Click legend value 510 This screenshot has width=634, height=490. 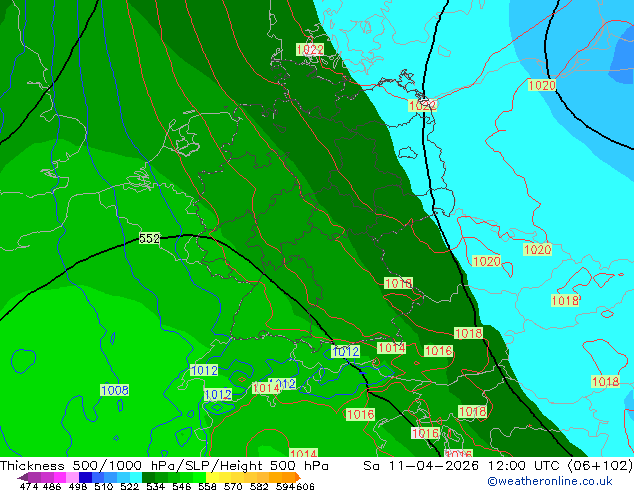click(x=104, y=486)
